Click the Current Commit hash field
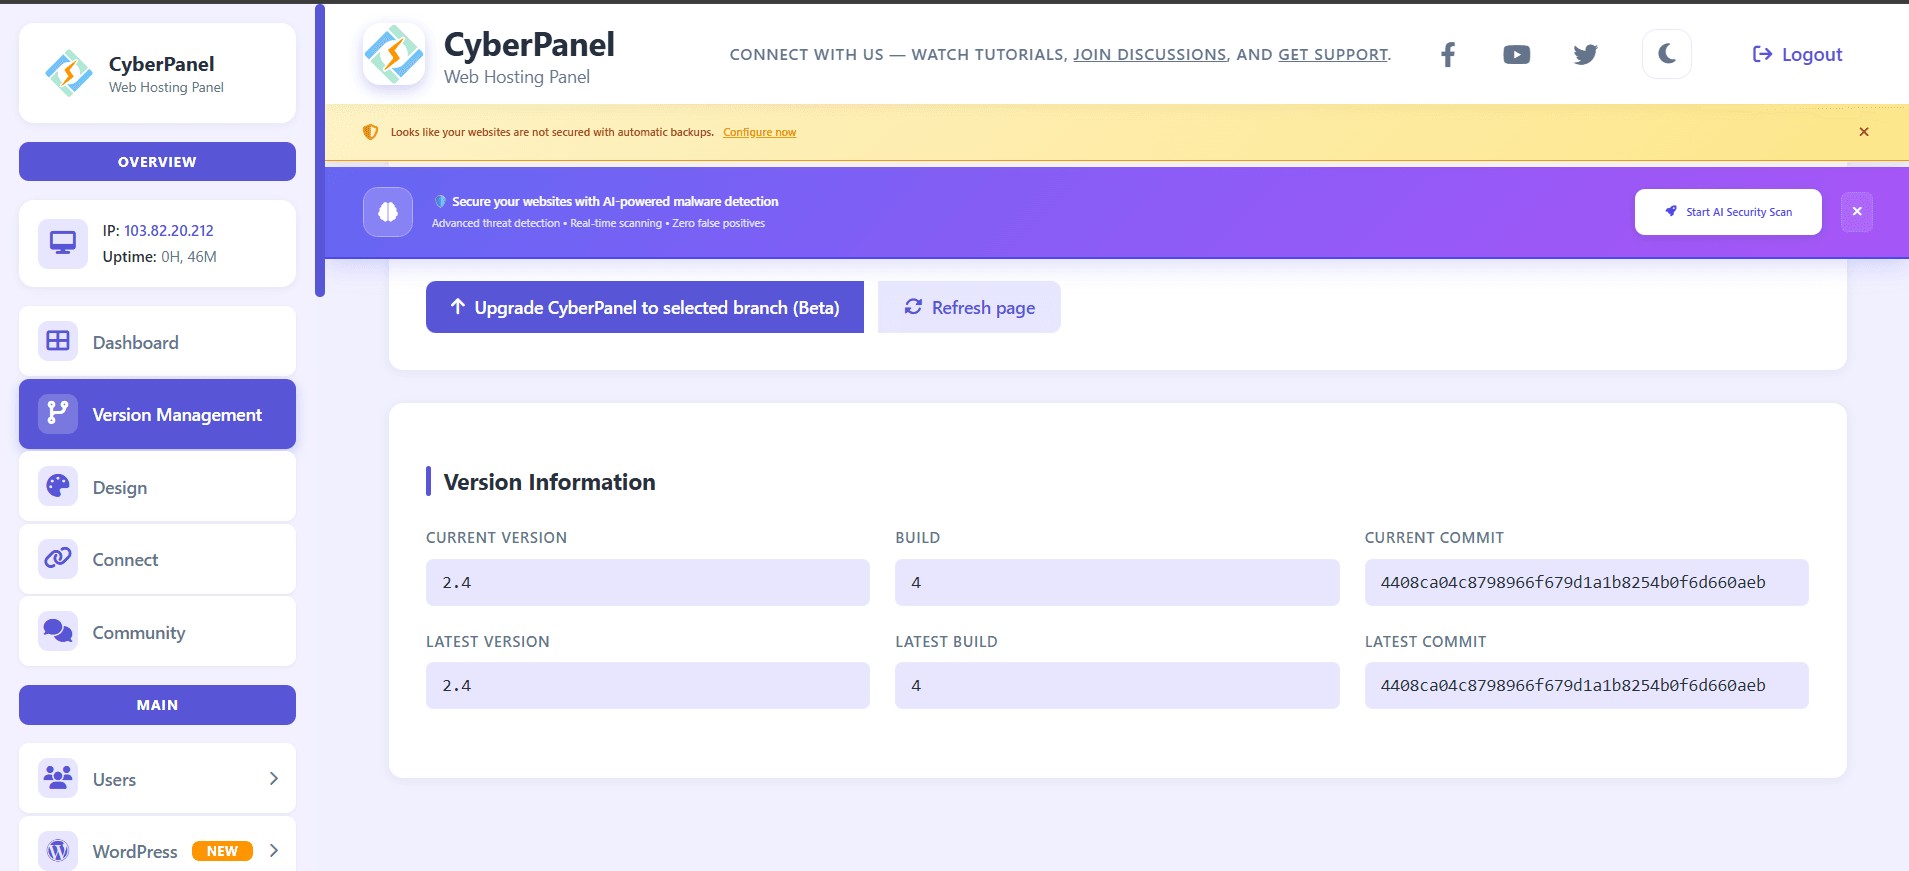The image size is (1909, 871). coord(1585,582)
